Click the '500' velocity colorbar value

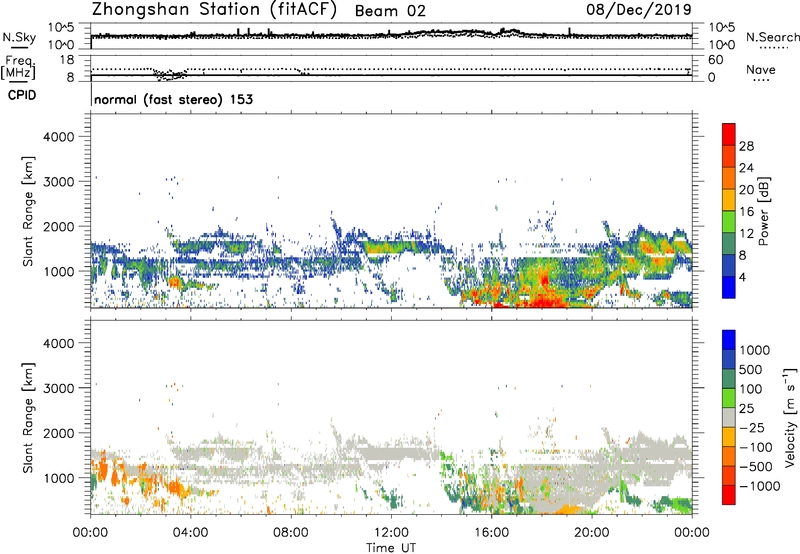point(751,369)
